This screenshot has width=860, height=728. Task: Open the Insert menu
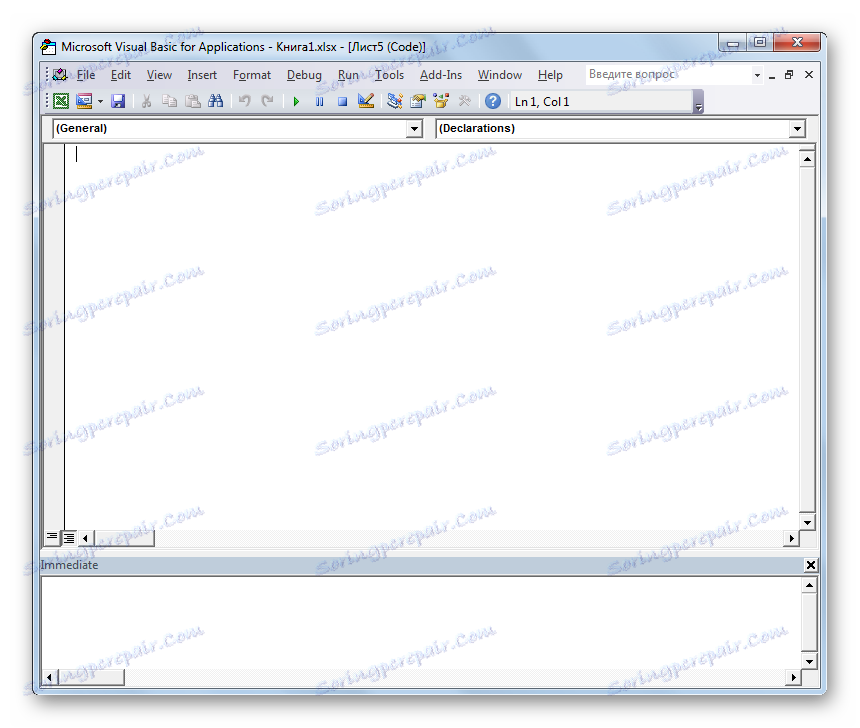click(202, 75)
